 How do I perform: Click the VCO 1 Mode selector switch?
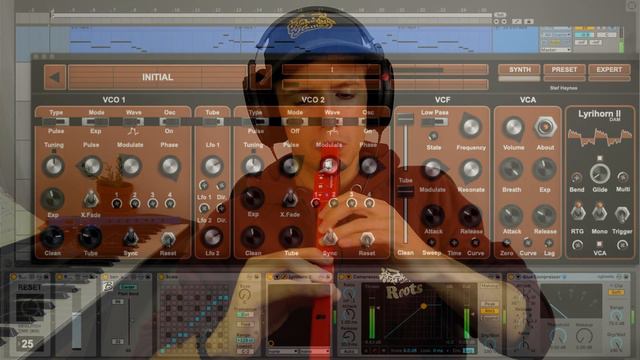95,122
